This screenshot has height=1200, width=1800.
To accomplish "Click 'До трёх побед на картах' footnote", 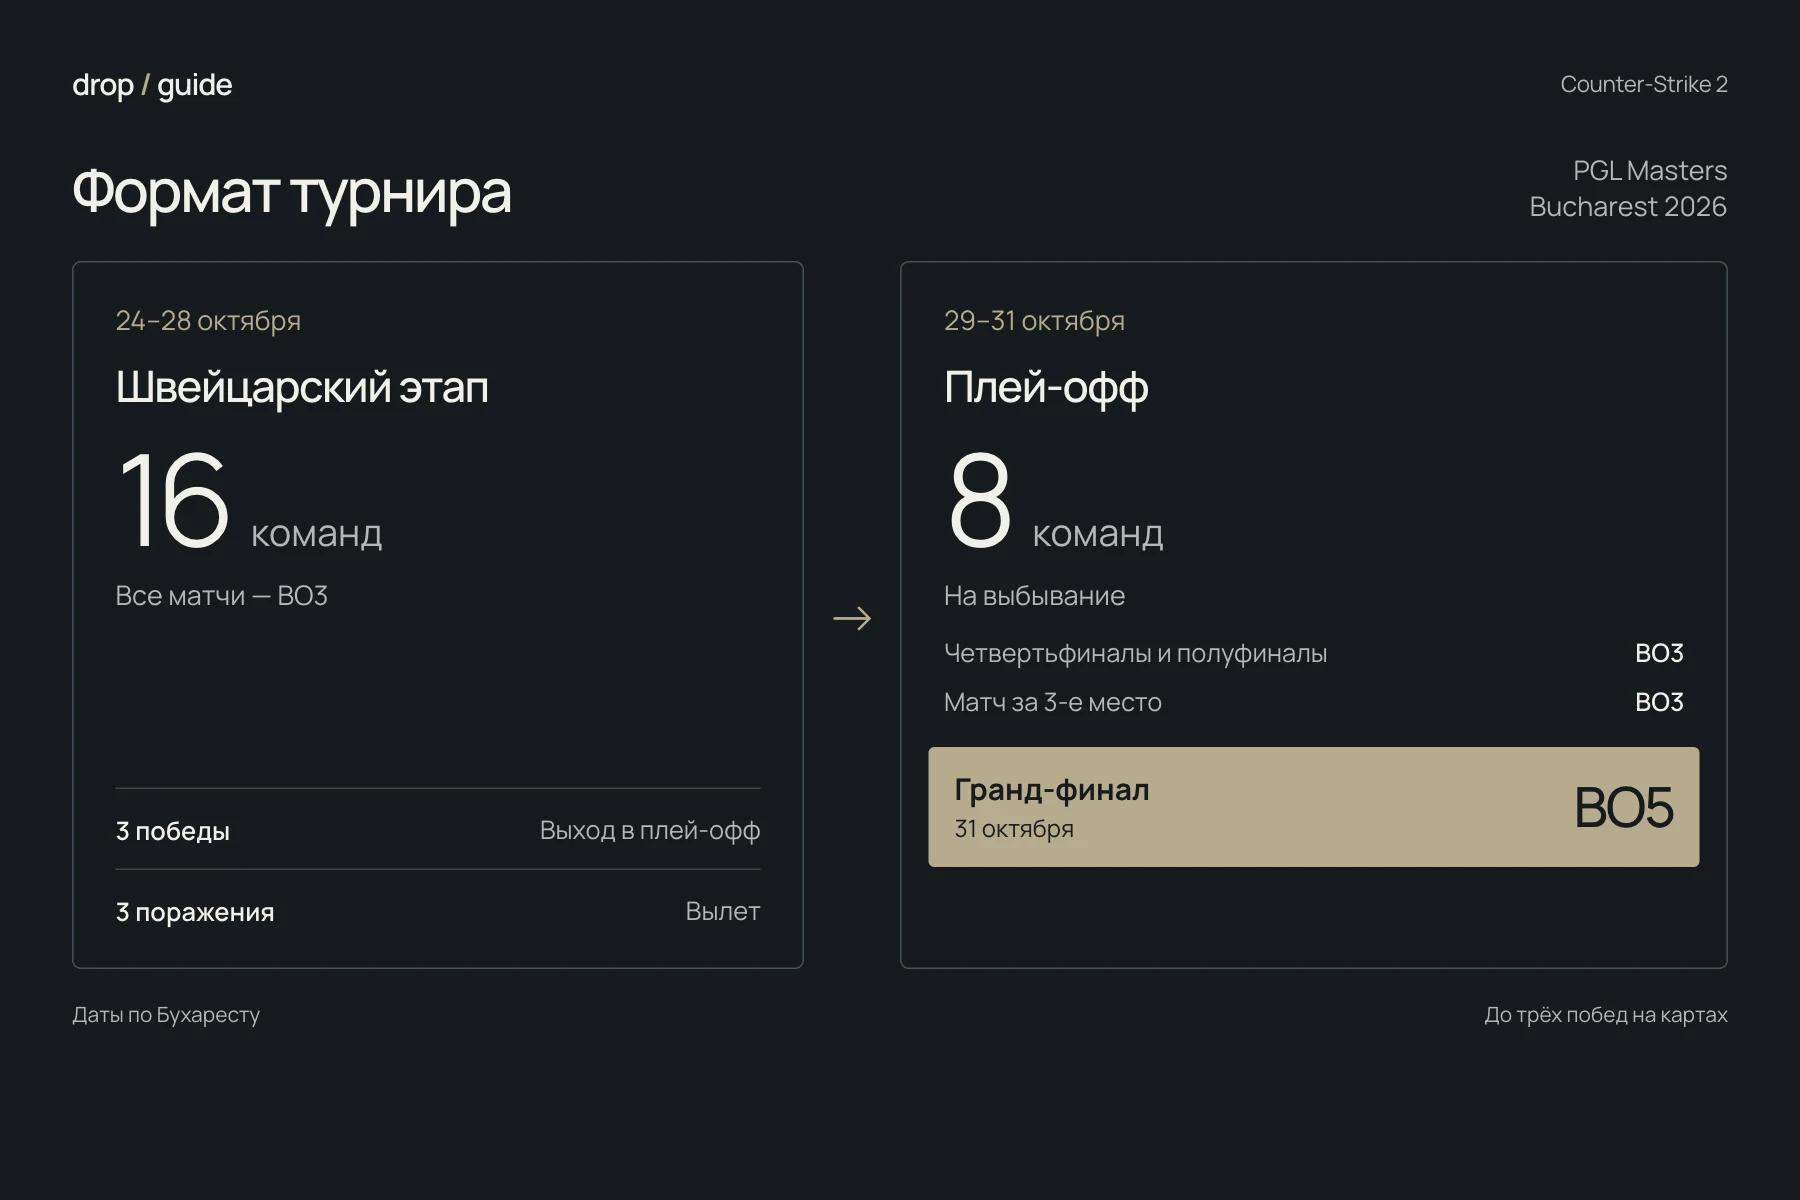I will [1606, 1015].
